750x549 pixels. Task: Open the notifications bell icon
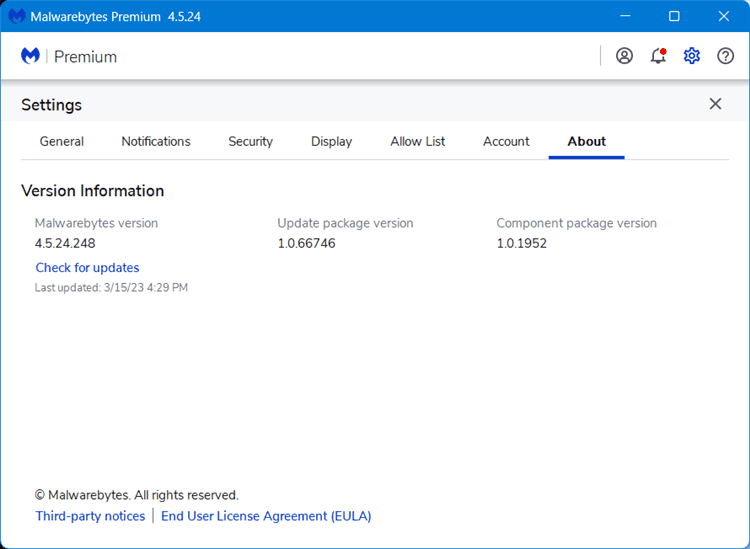point(658,56)
